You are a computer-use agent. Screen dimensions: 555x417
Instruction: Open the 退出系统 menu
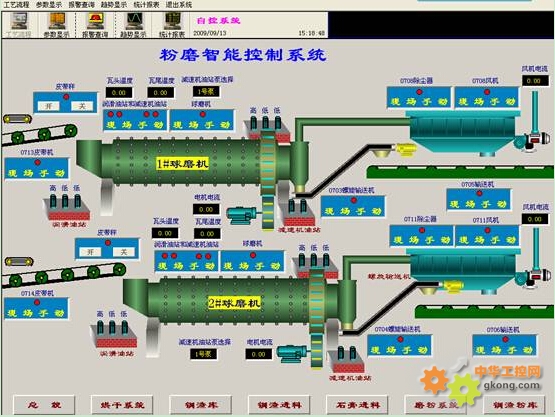point(179,5)
